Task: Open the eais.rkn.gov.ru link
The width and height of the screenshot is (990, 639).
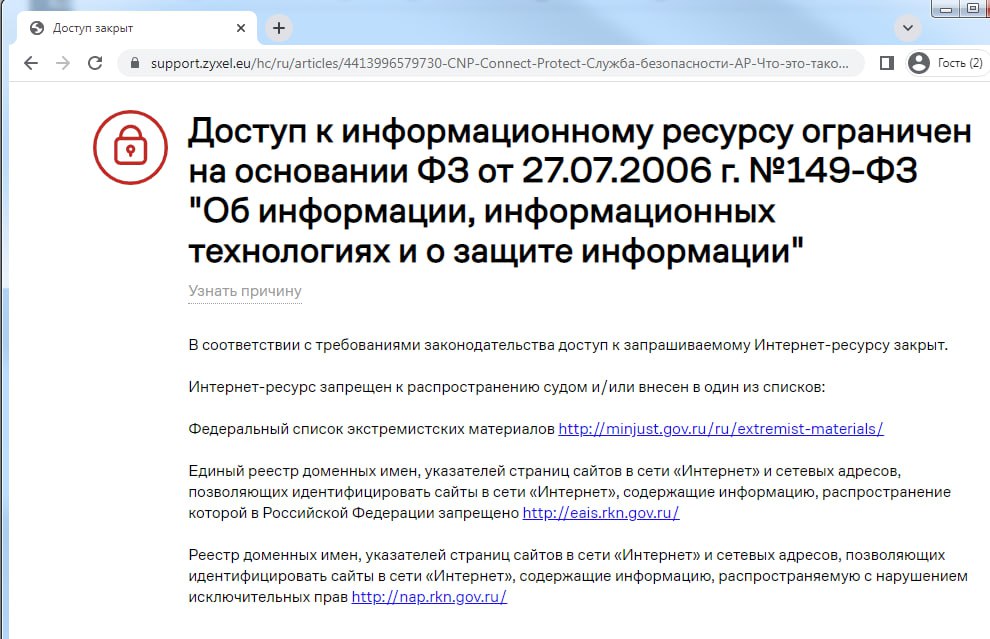Action: pos(600,513)
